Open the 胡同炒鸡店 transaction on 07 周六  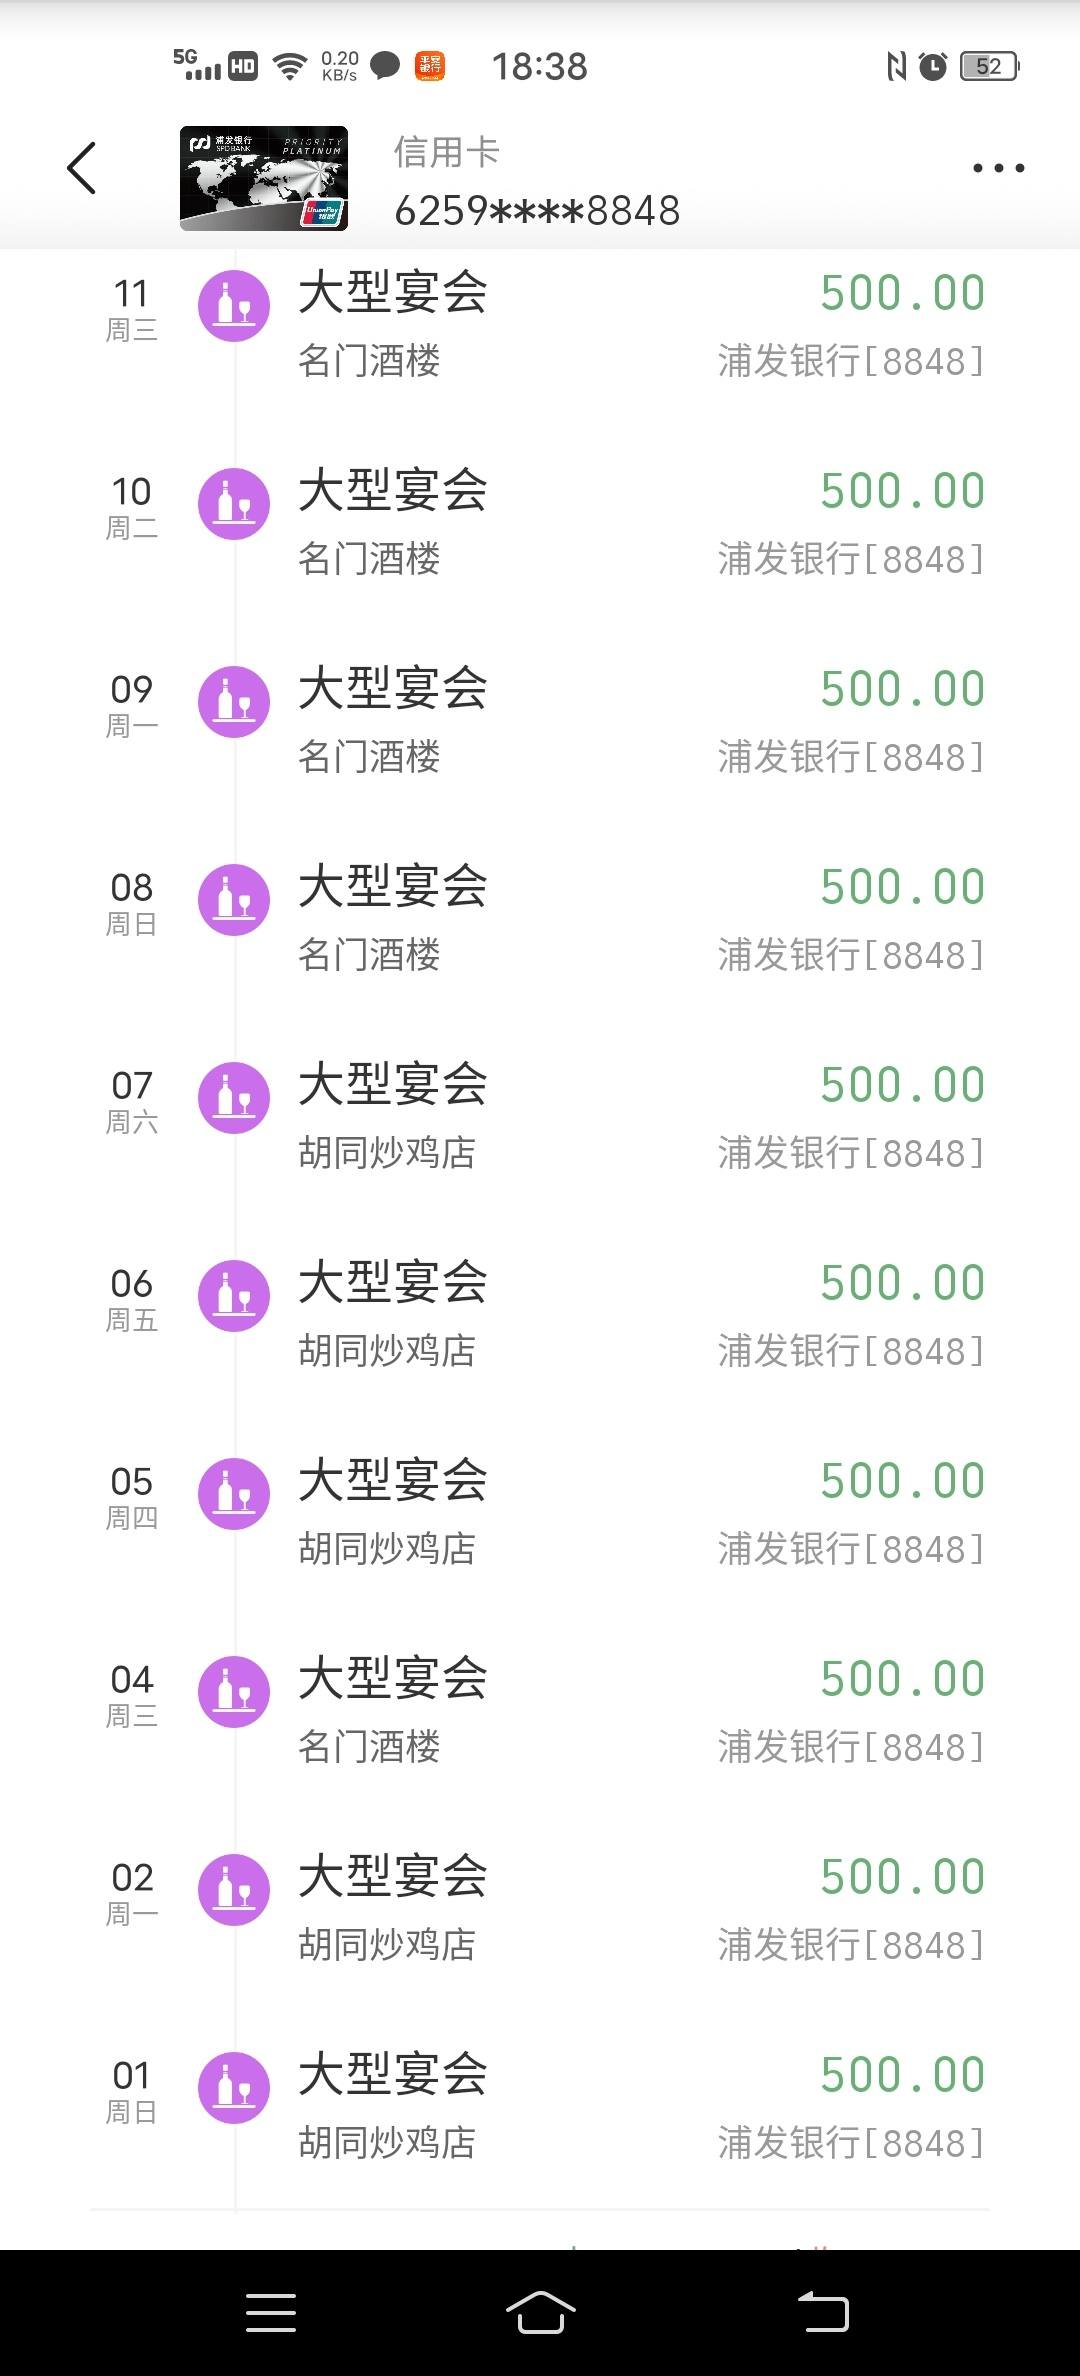[x=540, y=1118]
